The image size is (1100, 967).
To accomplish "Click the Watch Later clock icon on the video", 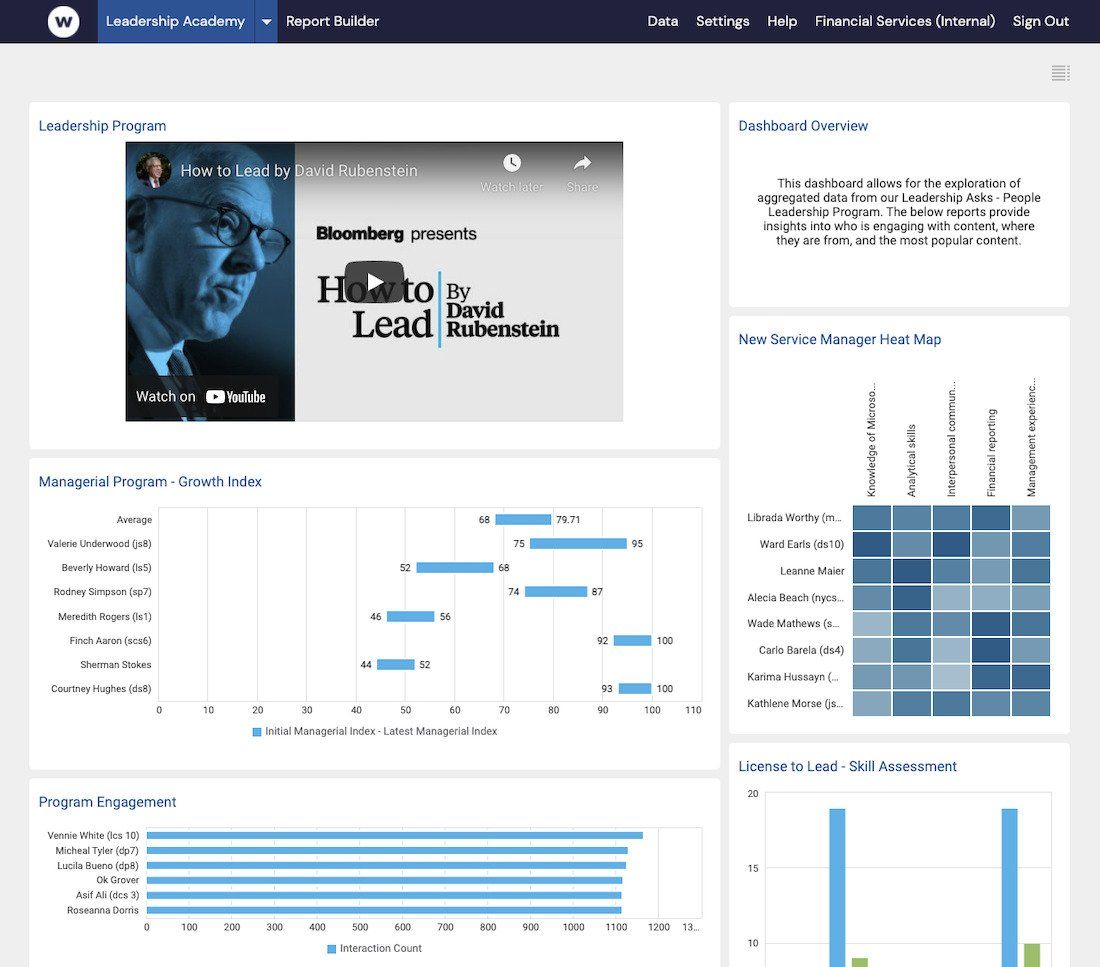I will (511, 162).
